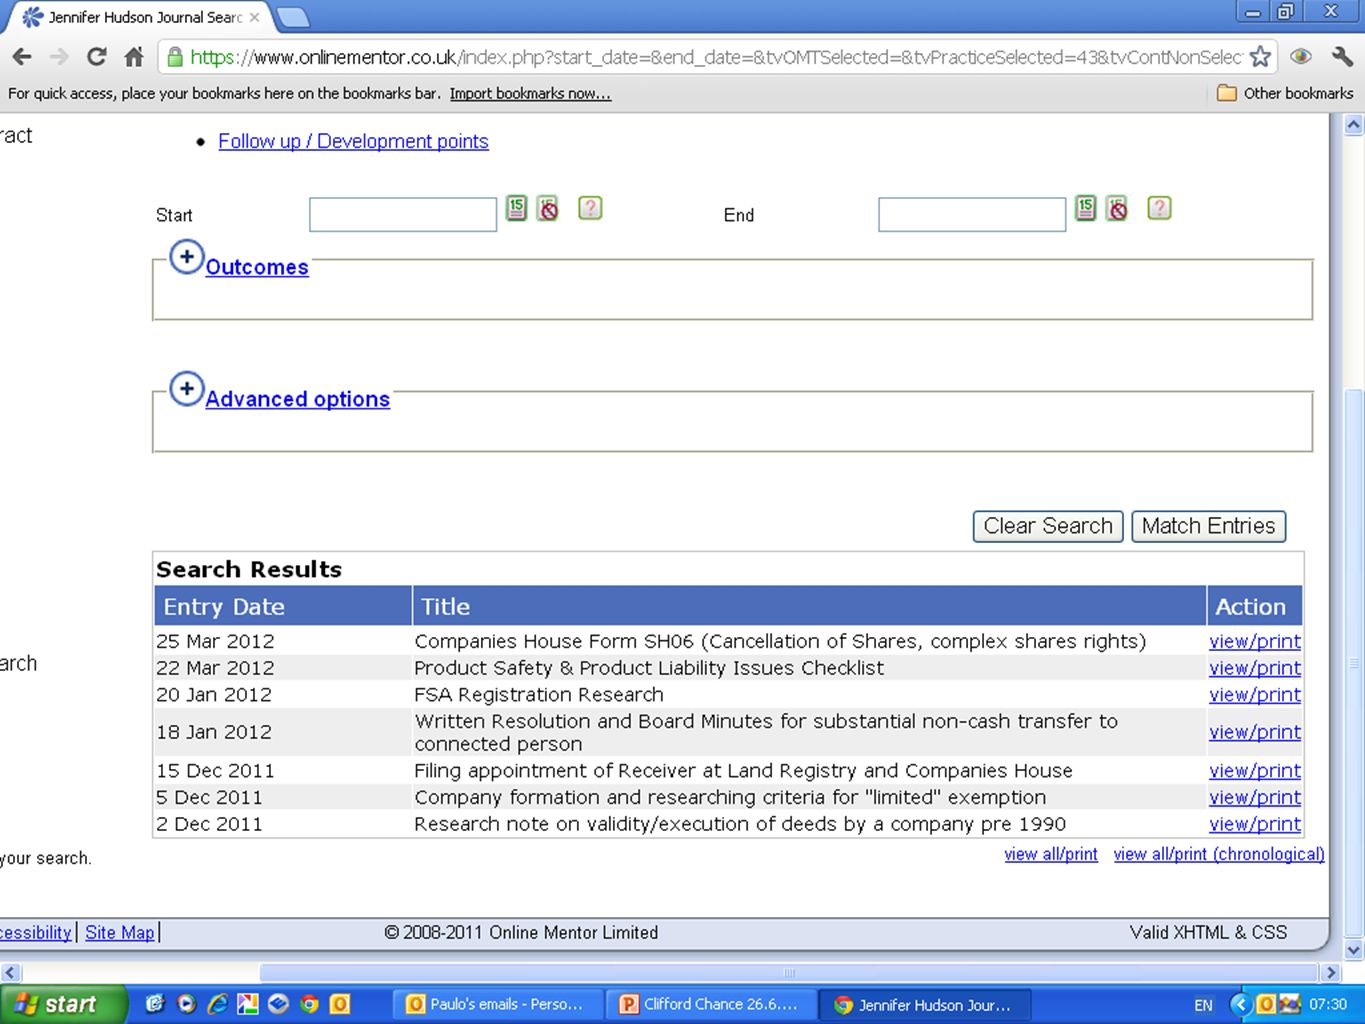Go back with the browser back arrow

tap(22, 57)
